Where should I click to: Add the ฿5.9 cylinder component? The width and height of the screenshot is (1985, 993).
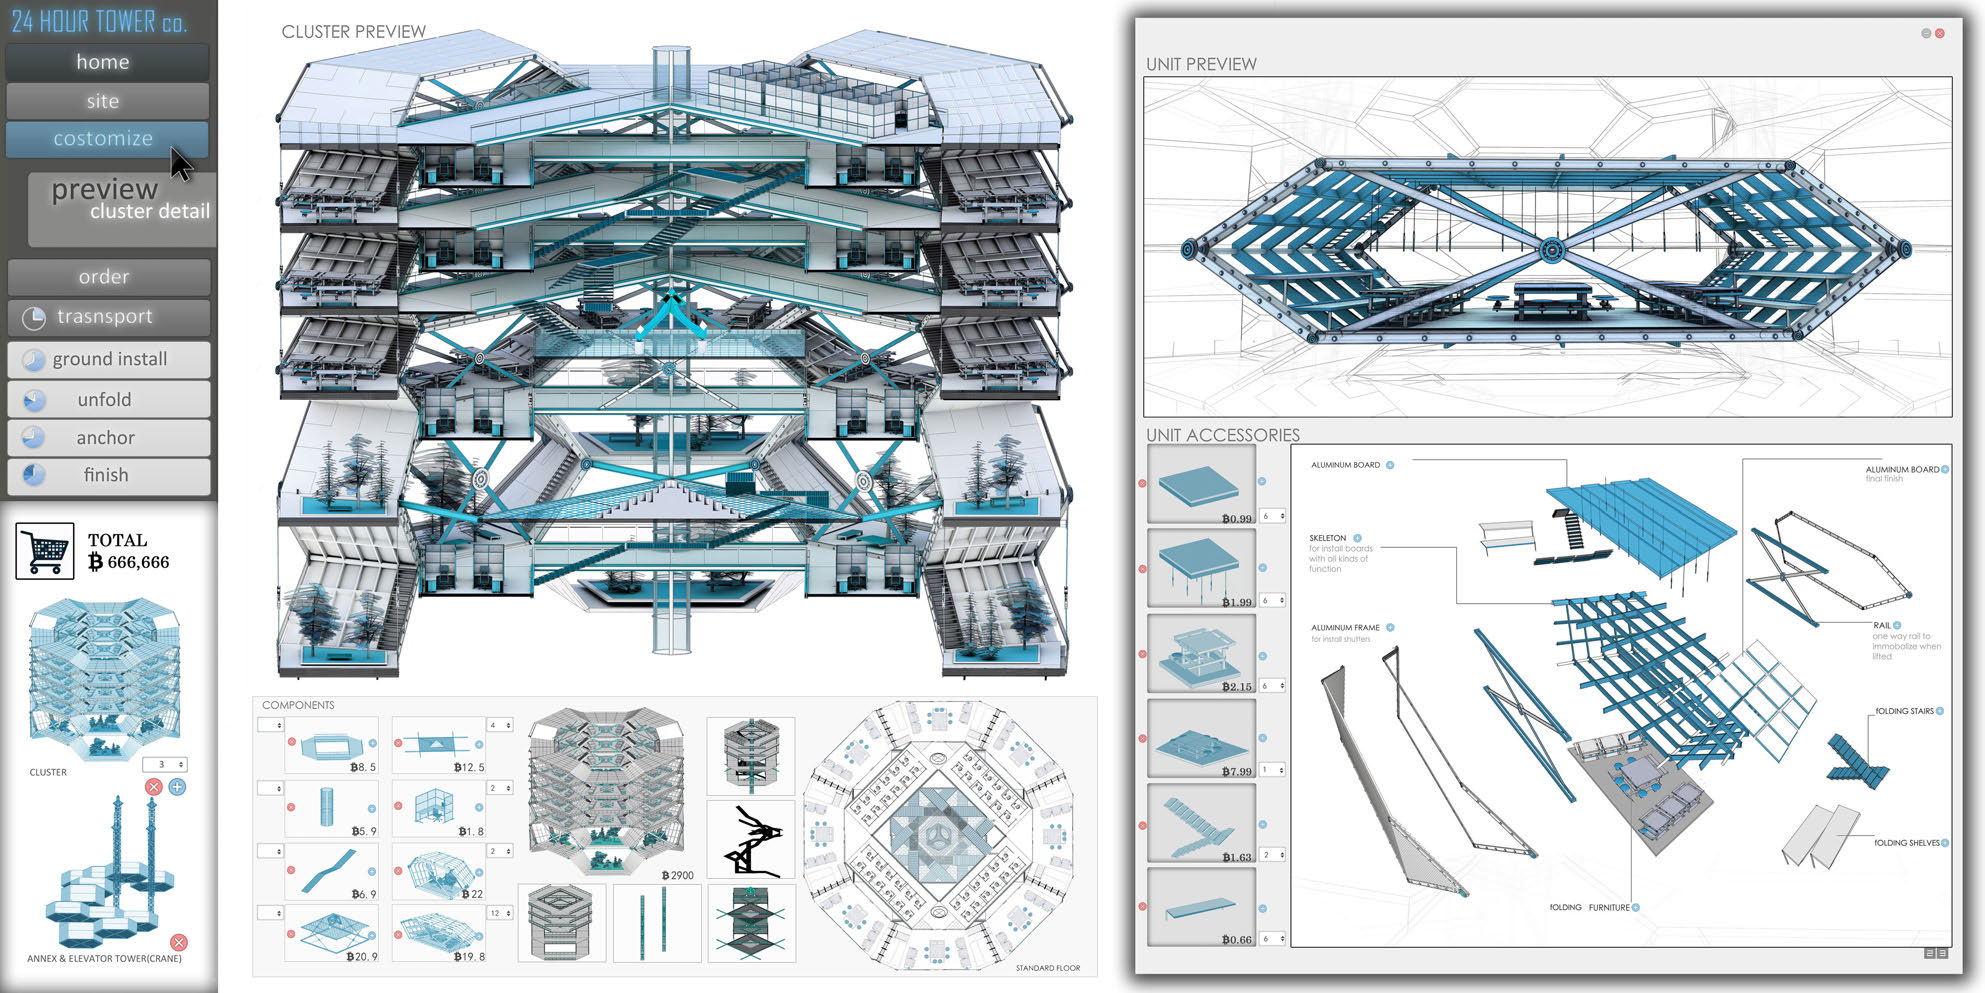[373, 808]
